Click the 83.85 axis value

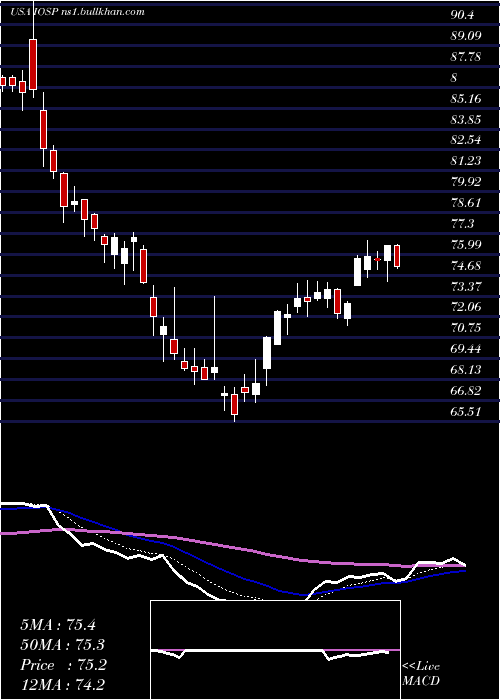(x=466, y=120)
